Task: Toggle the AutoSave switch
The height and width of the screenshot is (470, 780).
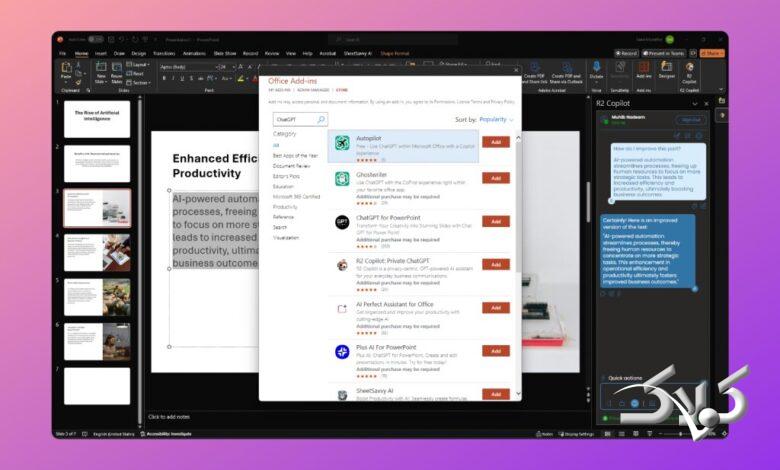Action: tap(96, 39)
